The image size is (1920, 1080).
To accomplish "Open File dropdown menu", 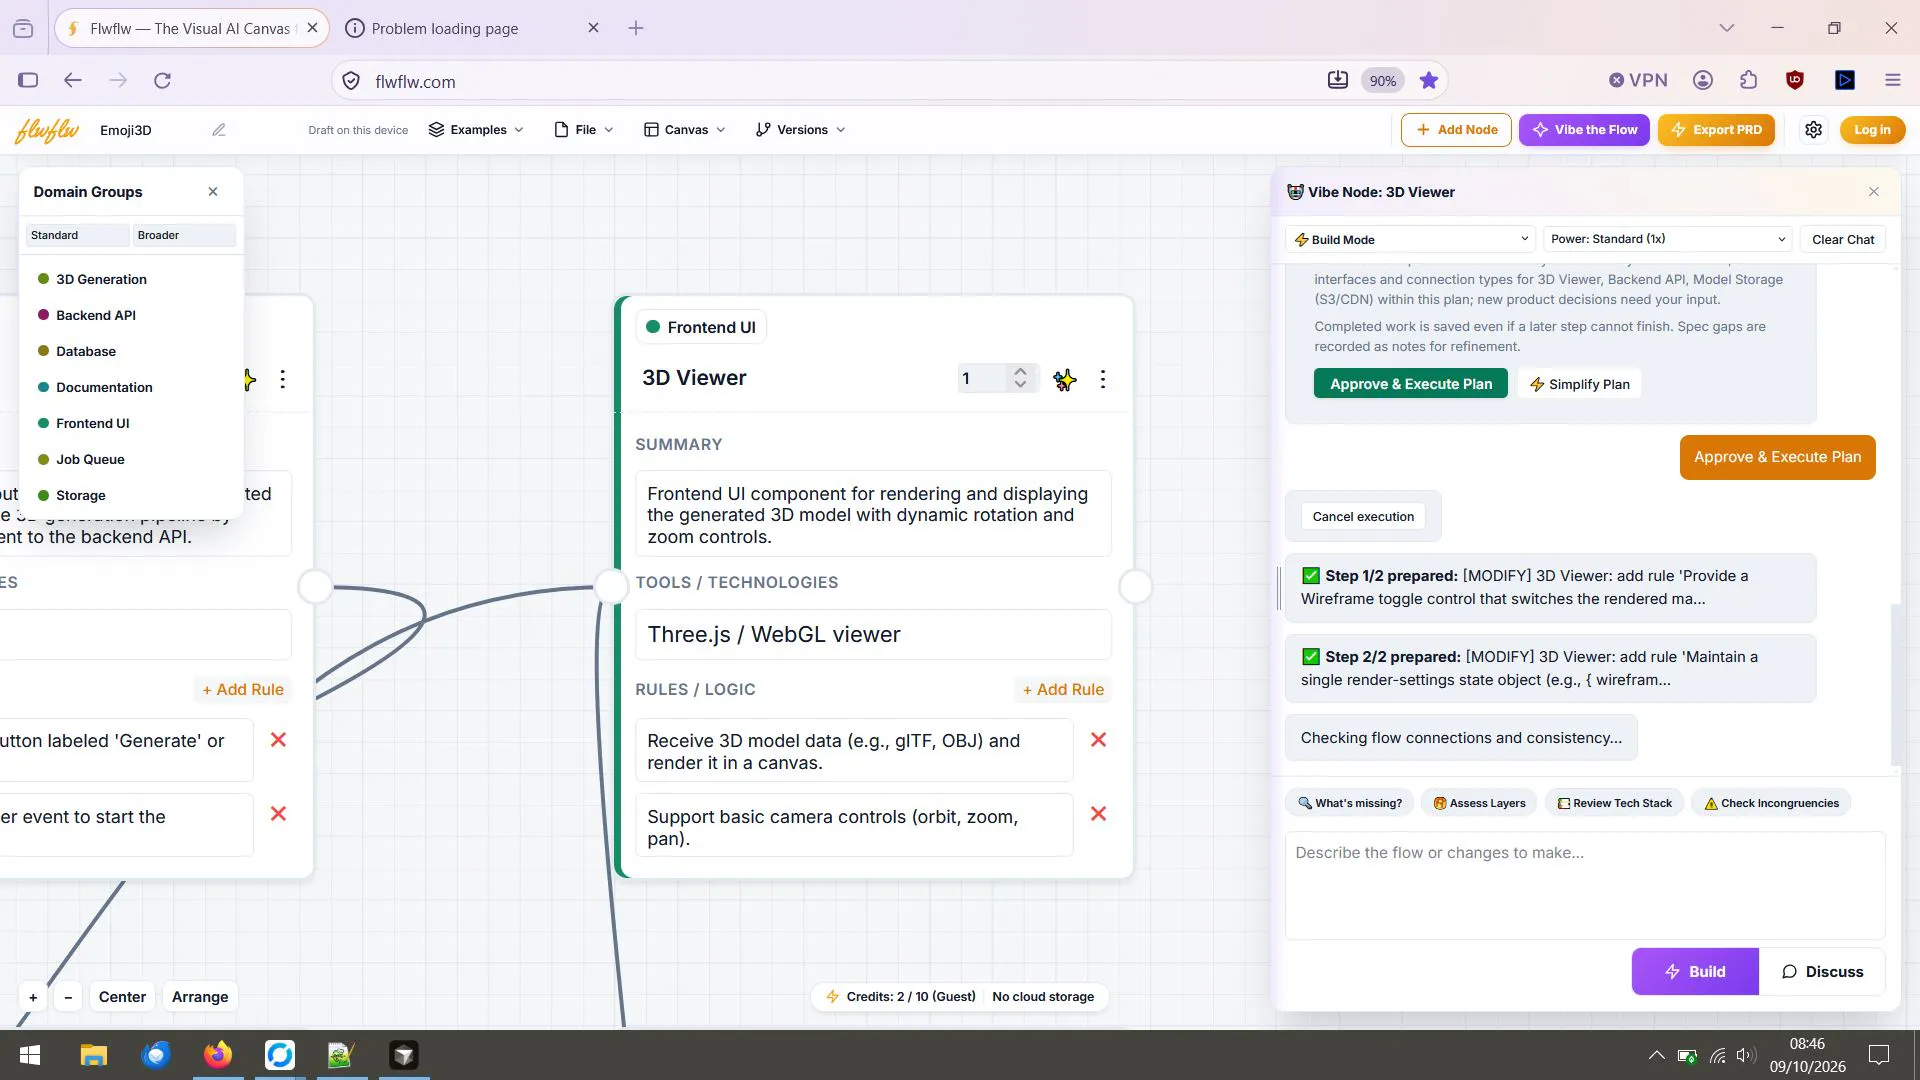I will (x=584, y=130).
